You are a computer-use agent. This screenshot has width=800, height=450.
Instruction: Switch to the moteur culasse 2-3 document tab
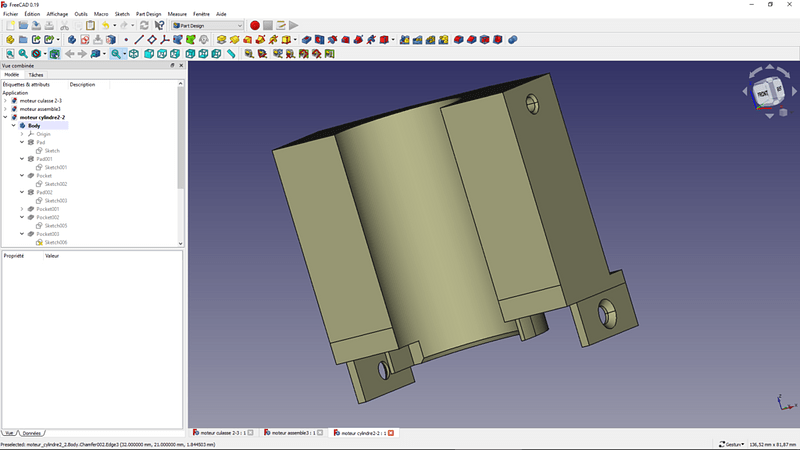[223, 433]
